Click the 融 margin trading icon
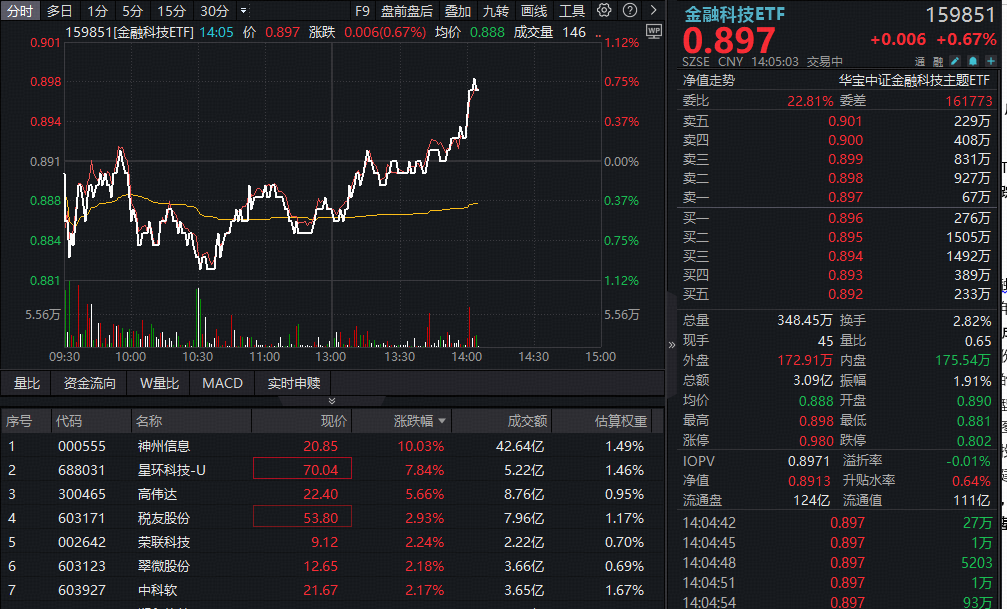Screen dimensions: 1007x609 coord(938,60)
